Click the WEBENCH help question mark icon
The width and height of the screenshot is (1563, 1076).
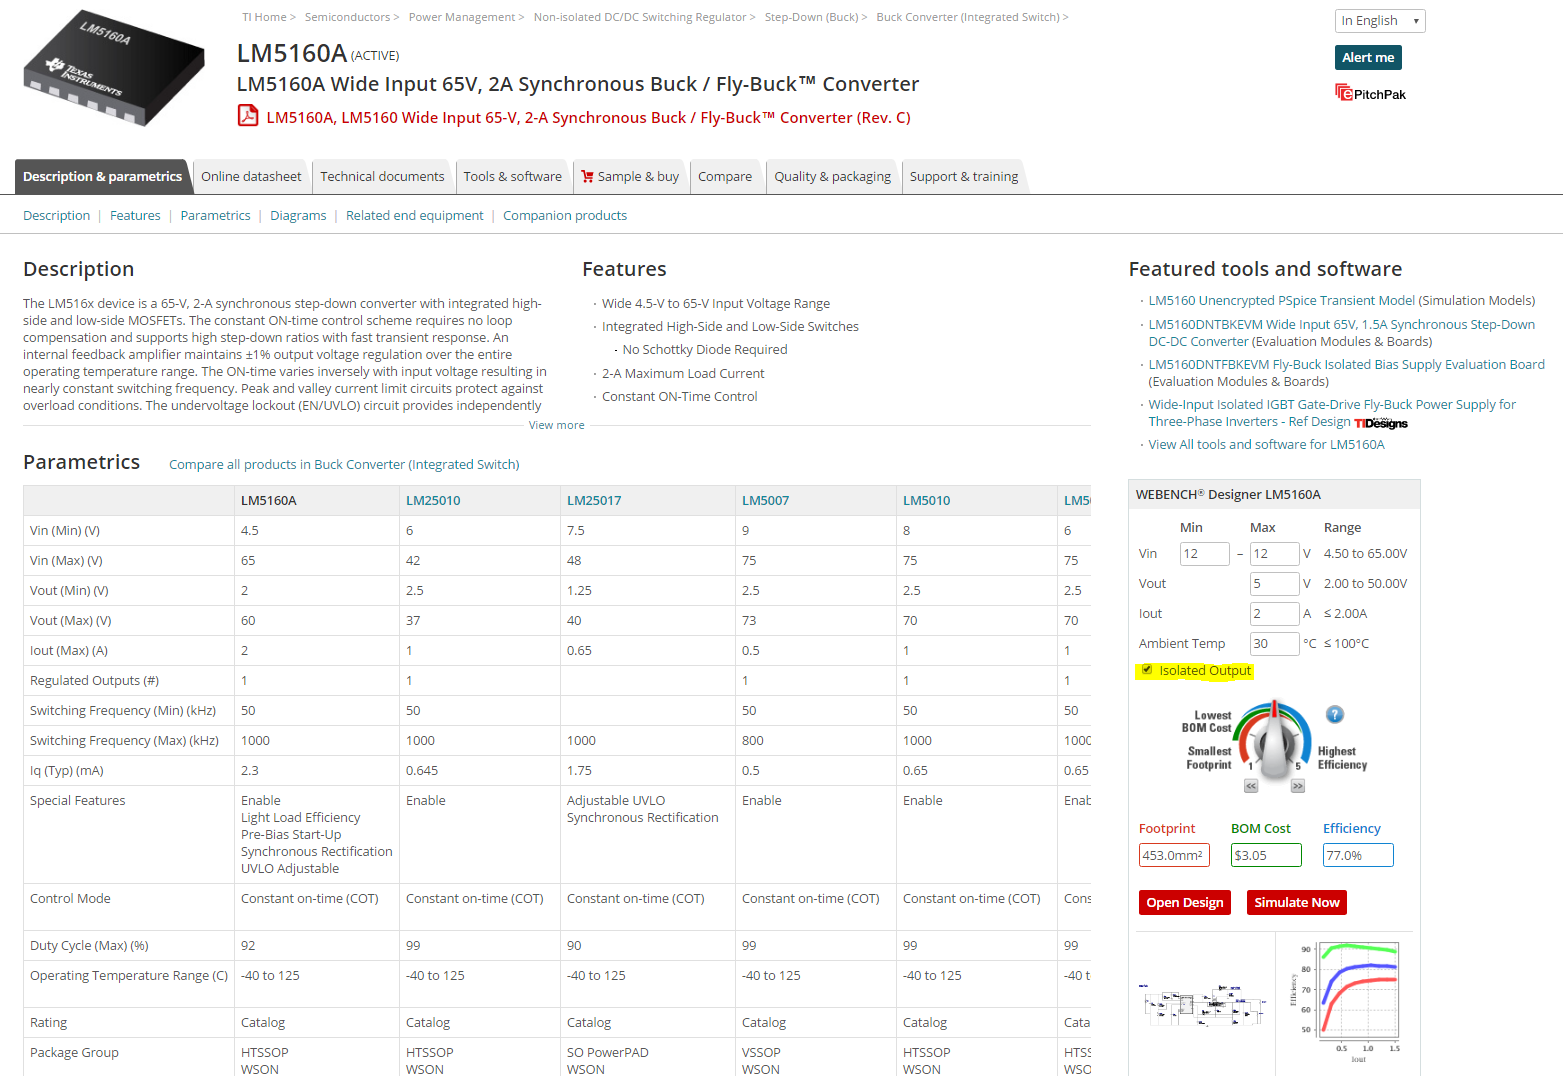1335,714
